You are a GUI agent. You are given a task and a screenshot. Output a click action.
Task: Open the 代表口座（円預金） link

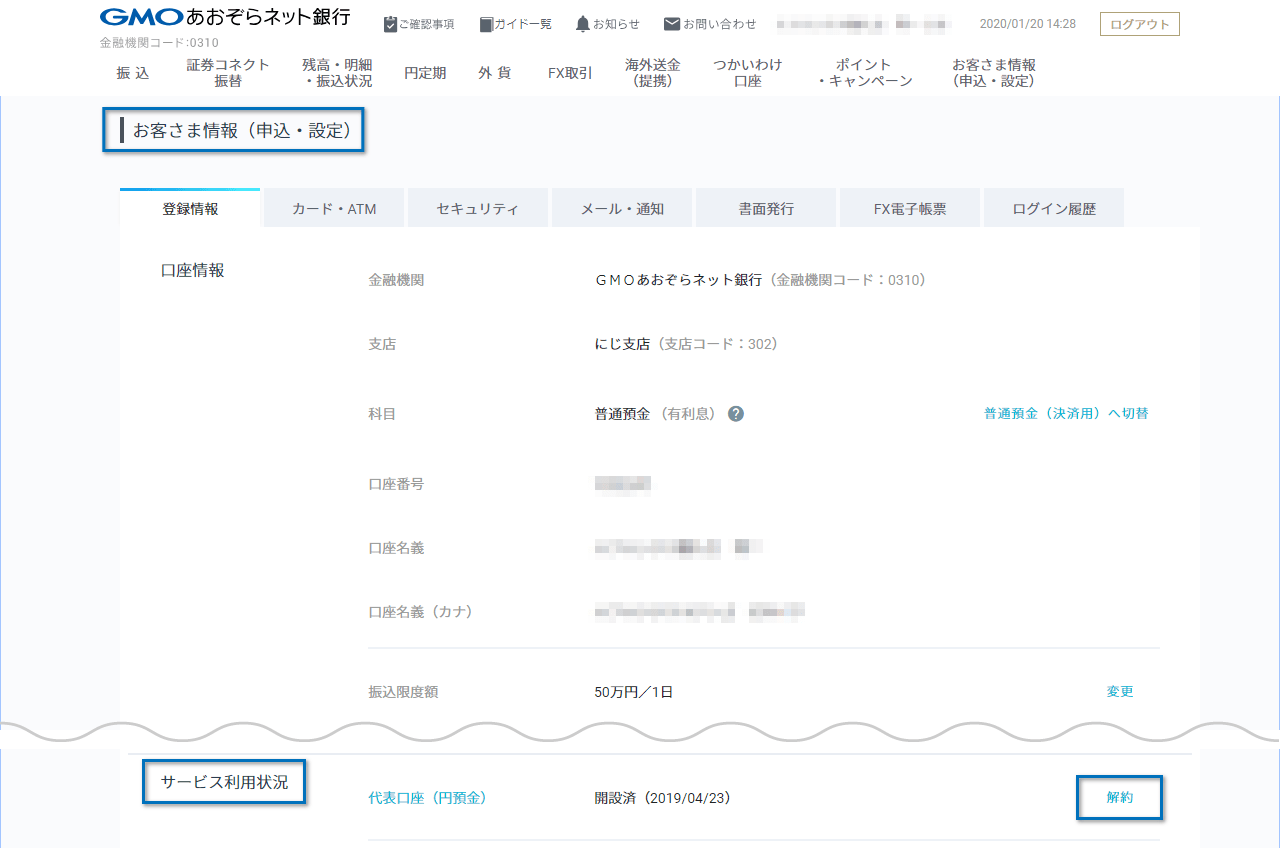(427, 798)
